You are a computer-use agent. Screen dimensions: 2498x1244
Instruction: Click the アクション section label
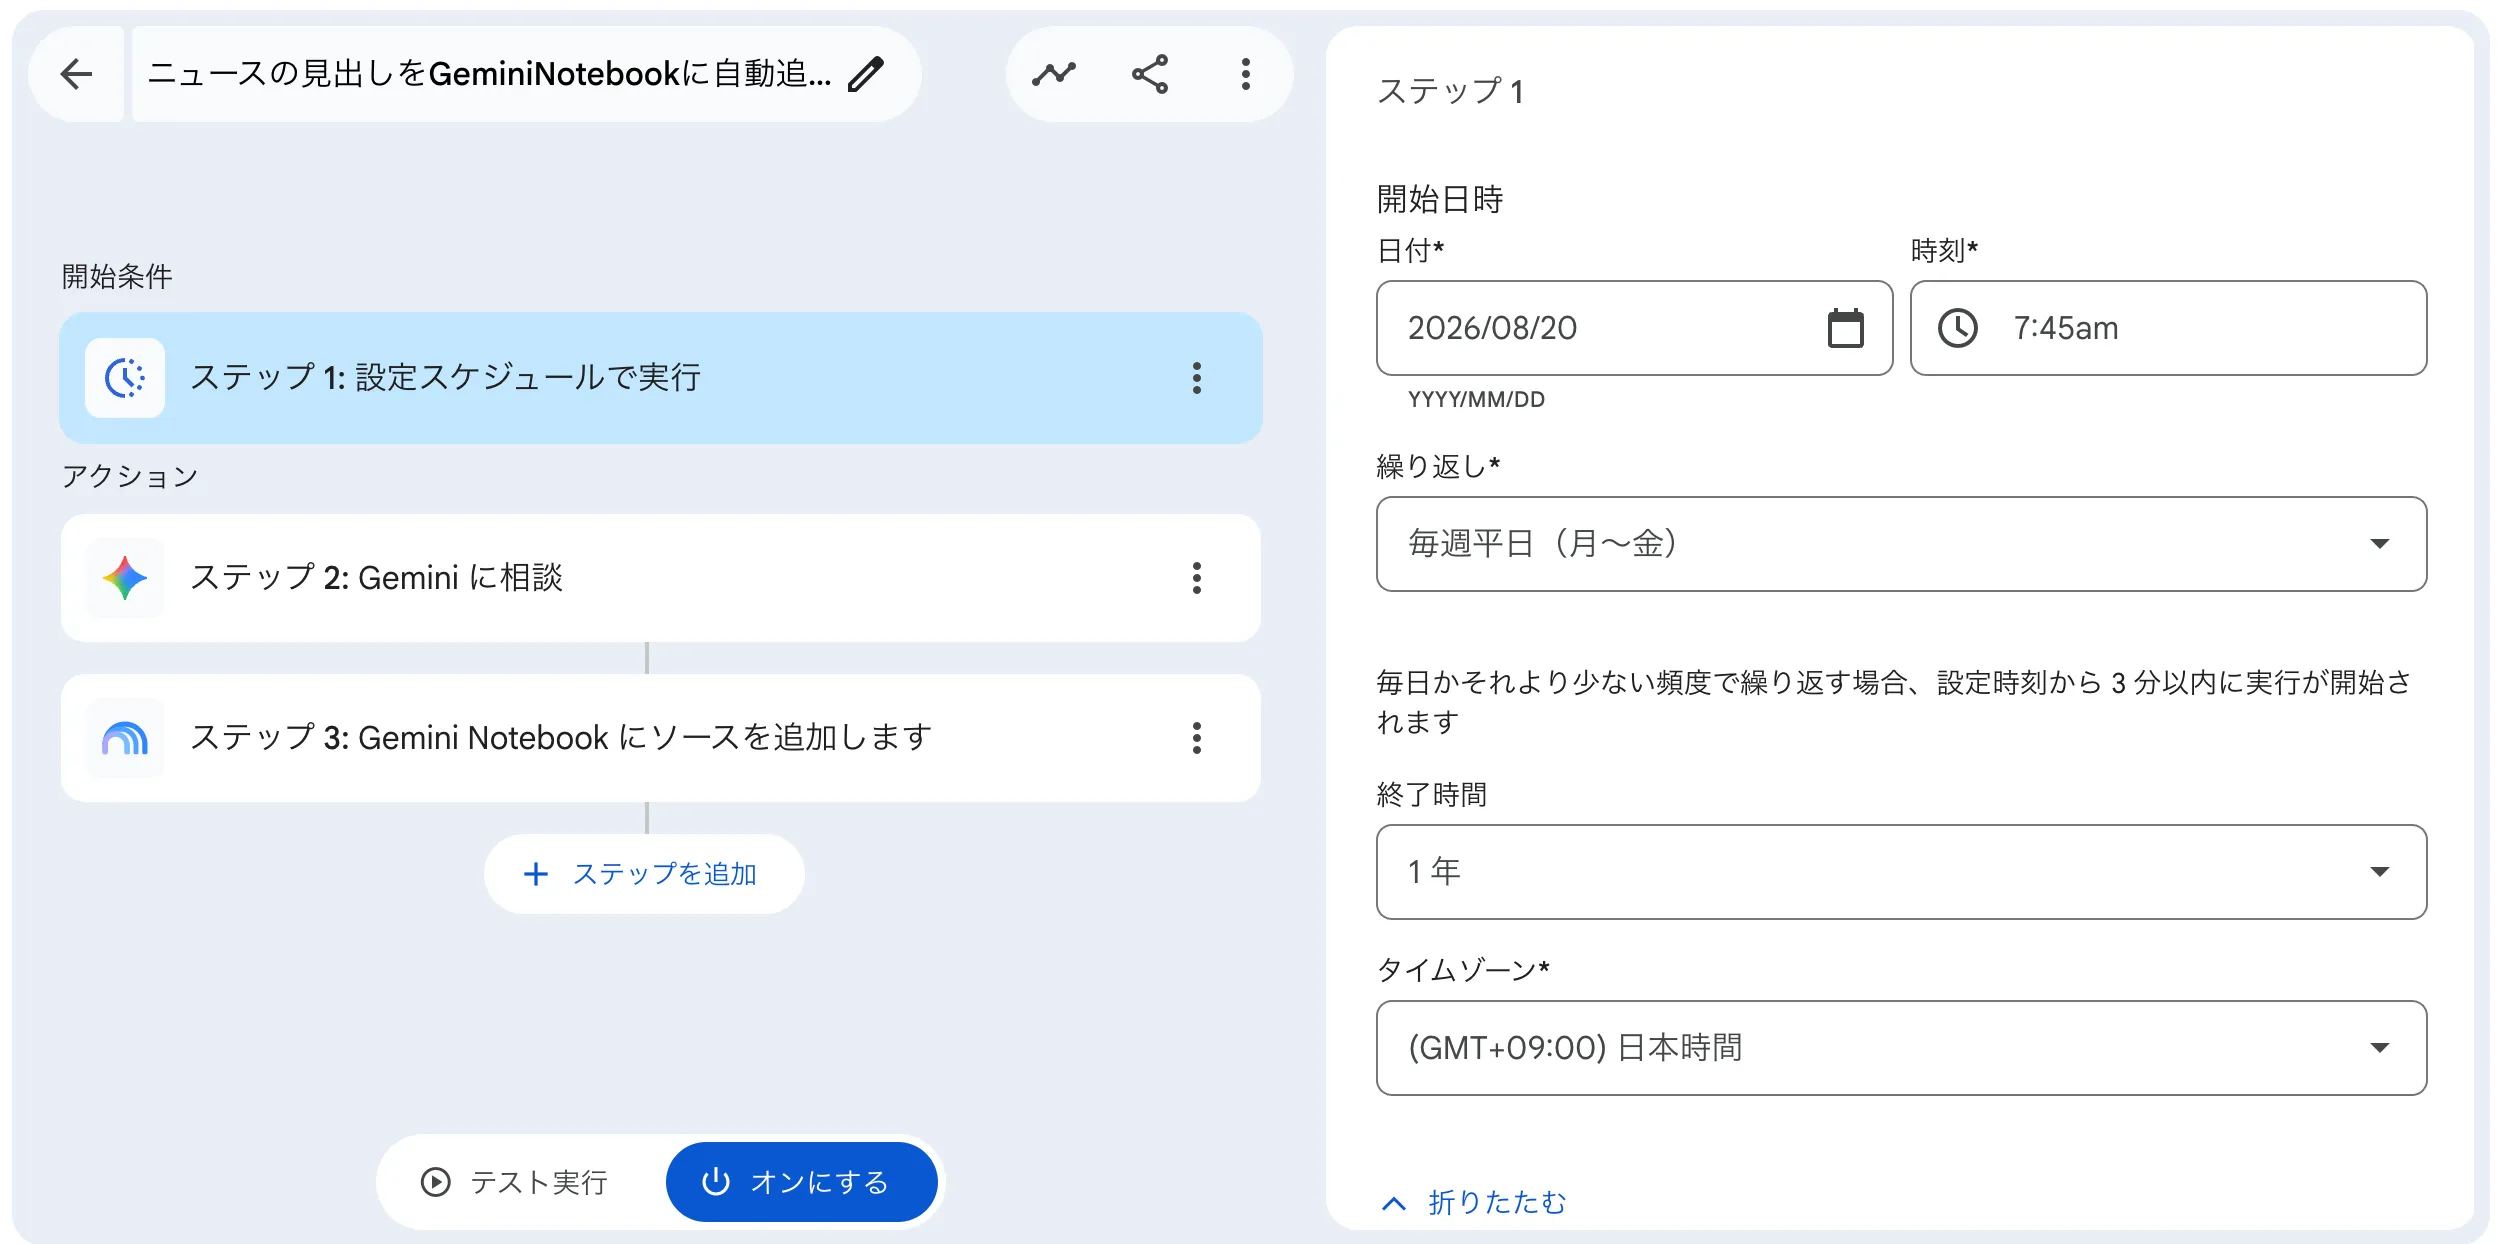130,476
